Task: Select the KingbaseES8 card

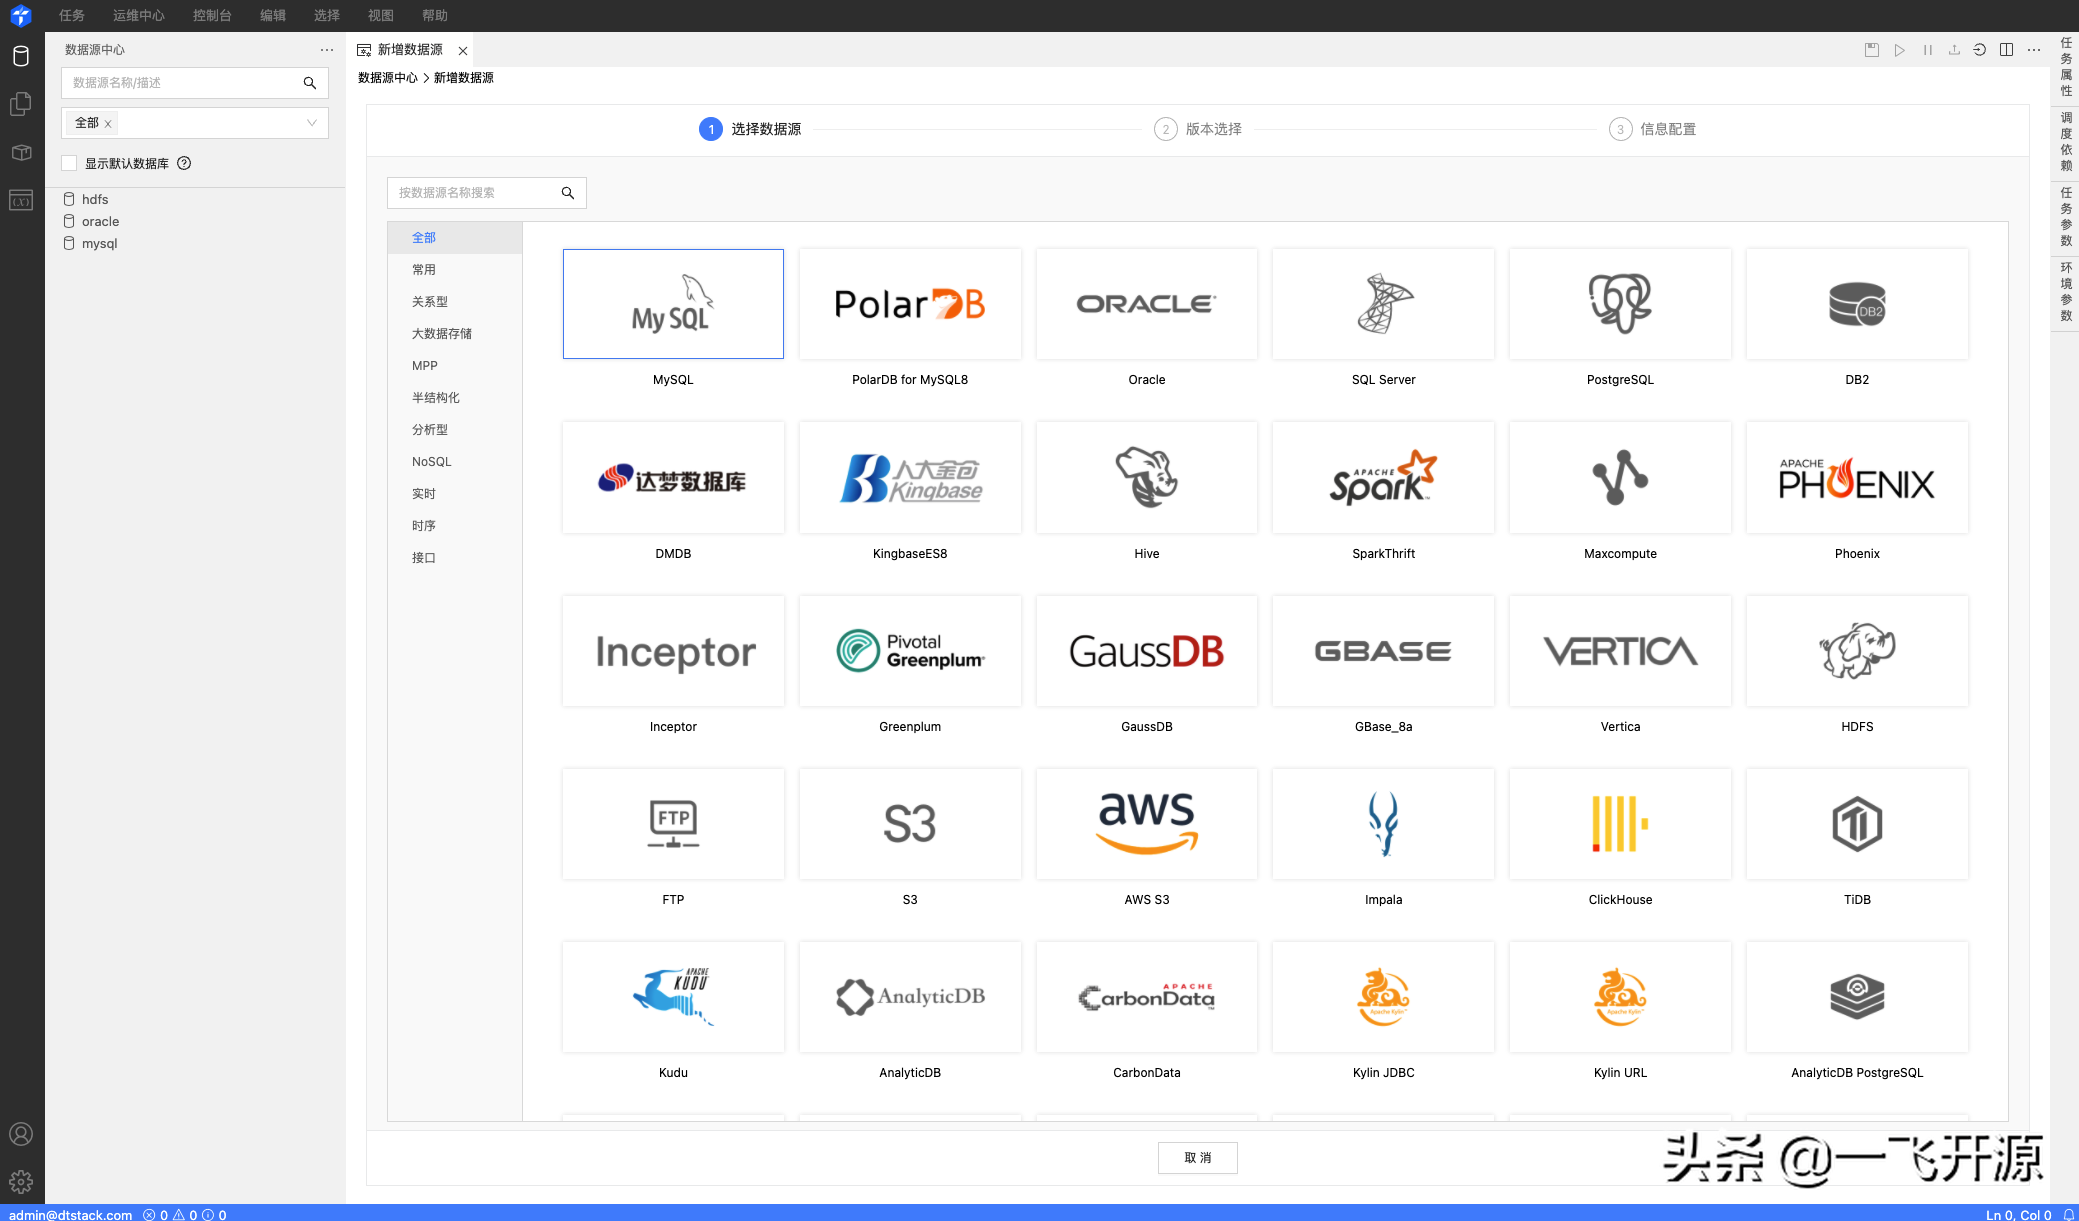Action: coord(910,478)
